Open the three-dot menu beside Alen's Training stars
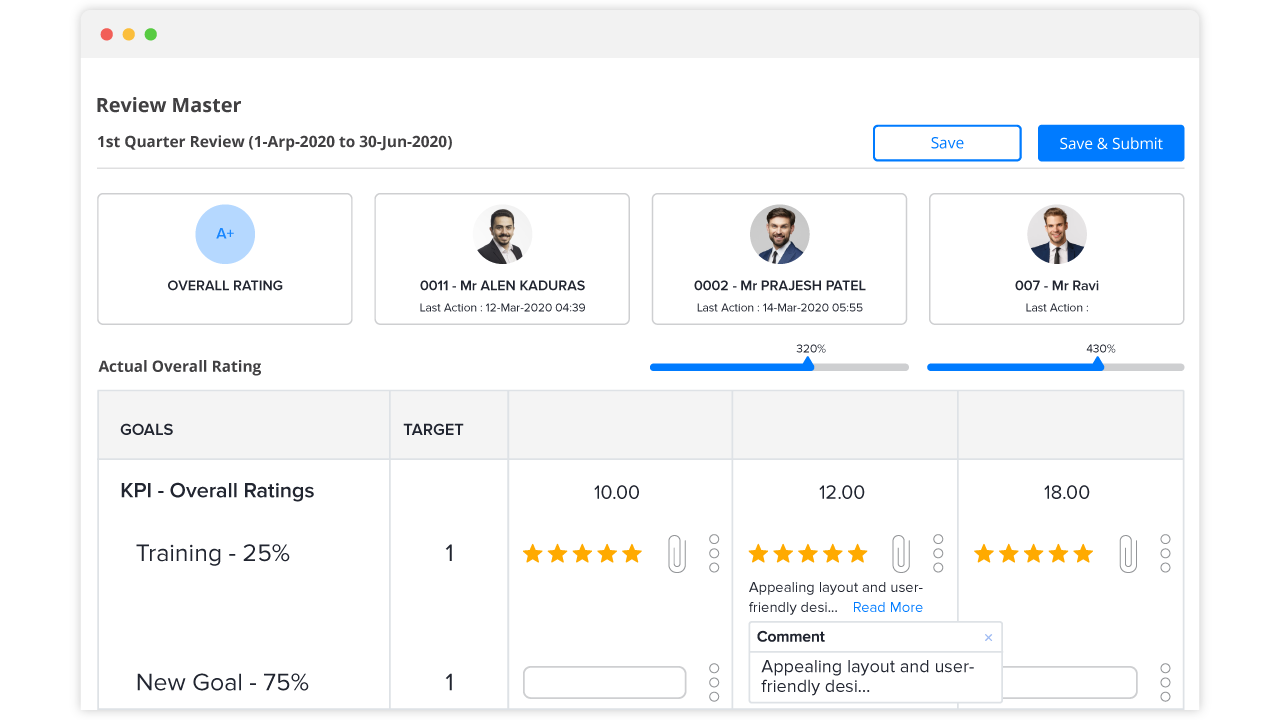1280x720 pixels. 714,553
